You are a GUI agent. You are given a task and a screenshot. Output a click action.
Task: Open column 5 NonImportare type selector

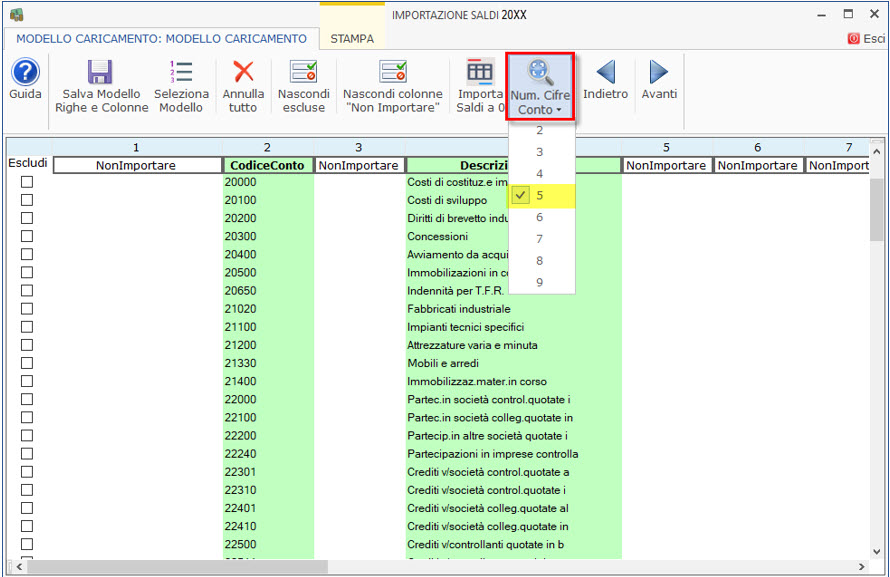coord(666,165)
